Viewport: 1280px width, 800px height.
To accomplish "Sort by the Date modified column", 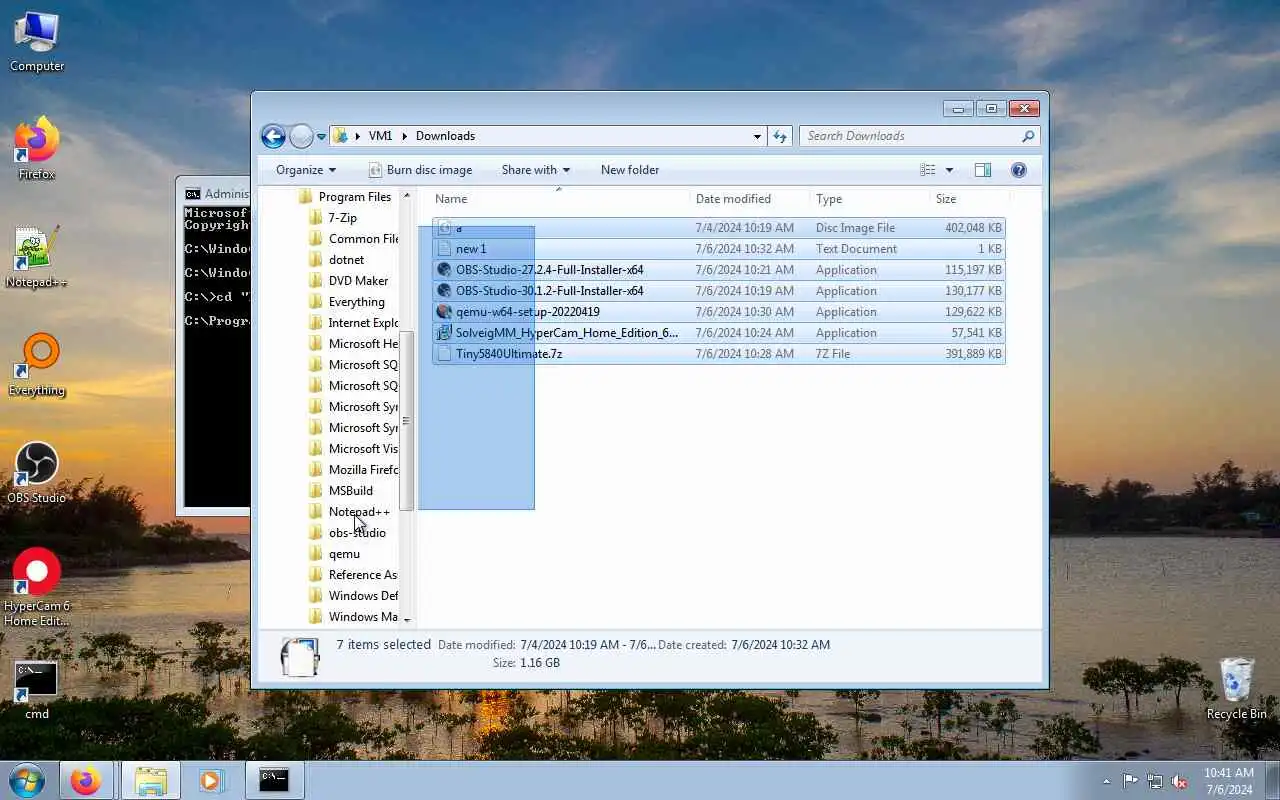I will pyautogui.click(x=750, y=199).
